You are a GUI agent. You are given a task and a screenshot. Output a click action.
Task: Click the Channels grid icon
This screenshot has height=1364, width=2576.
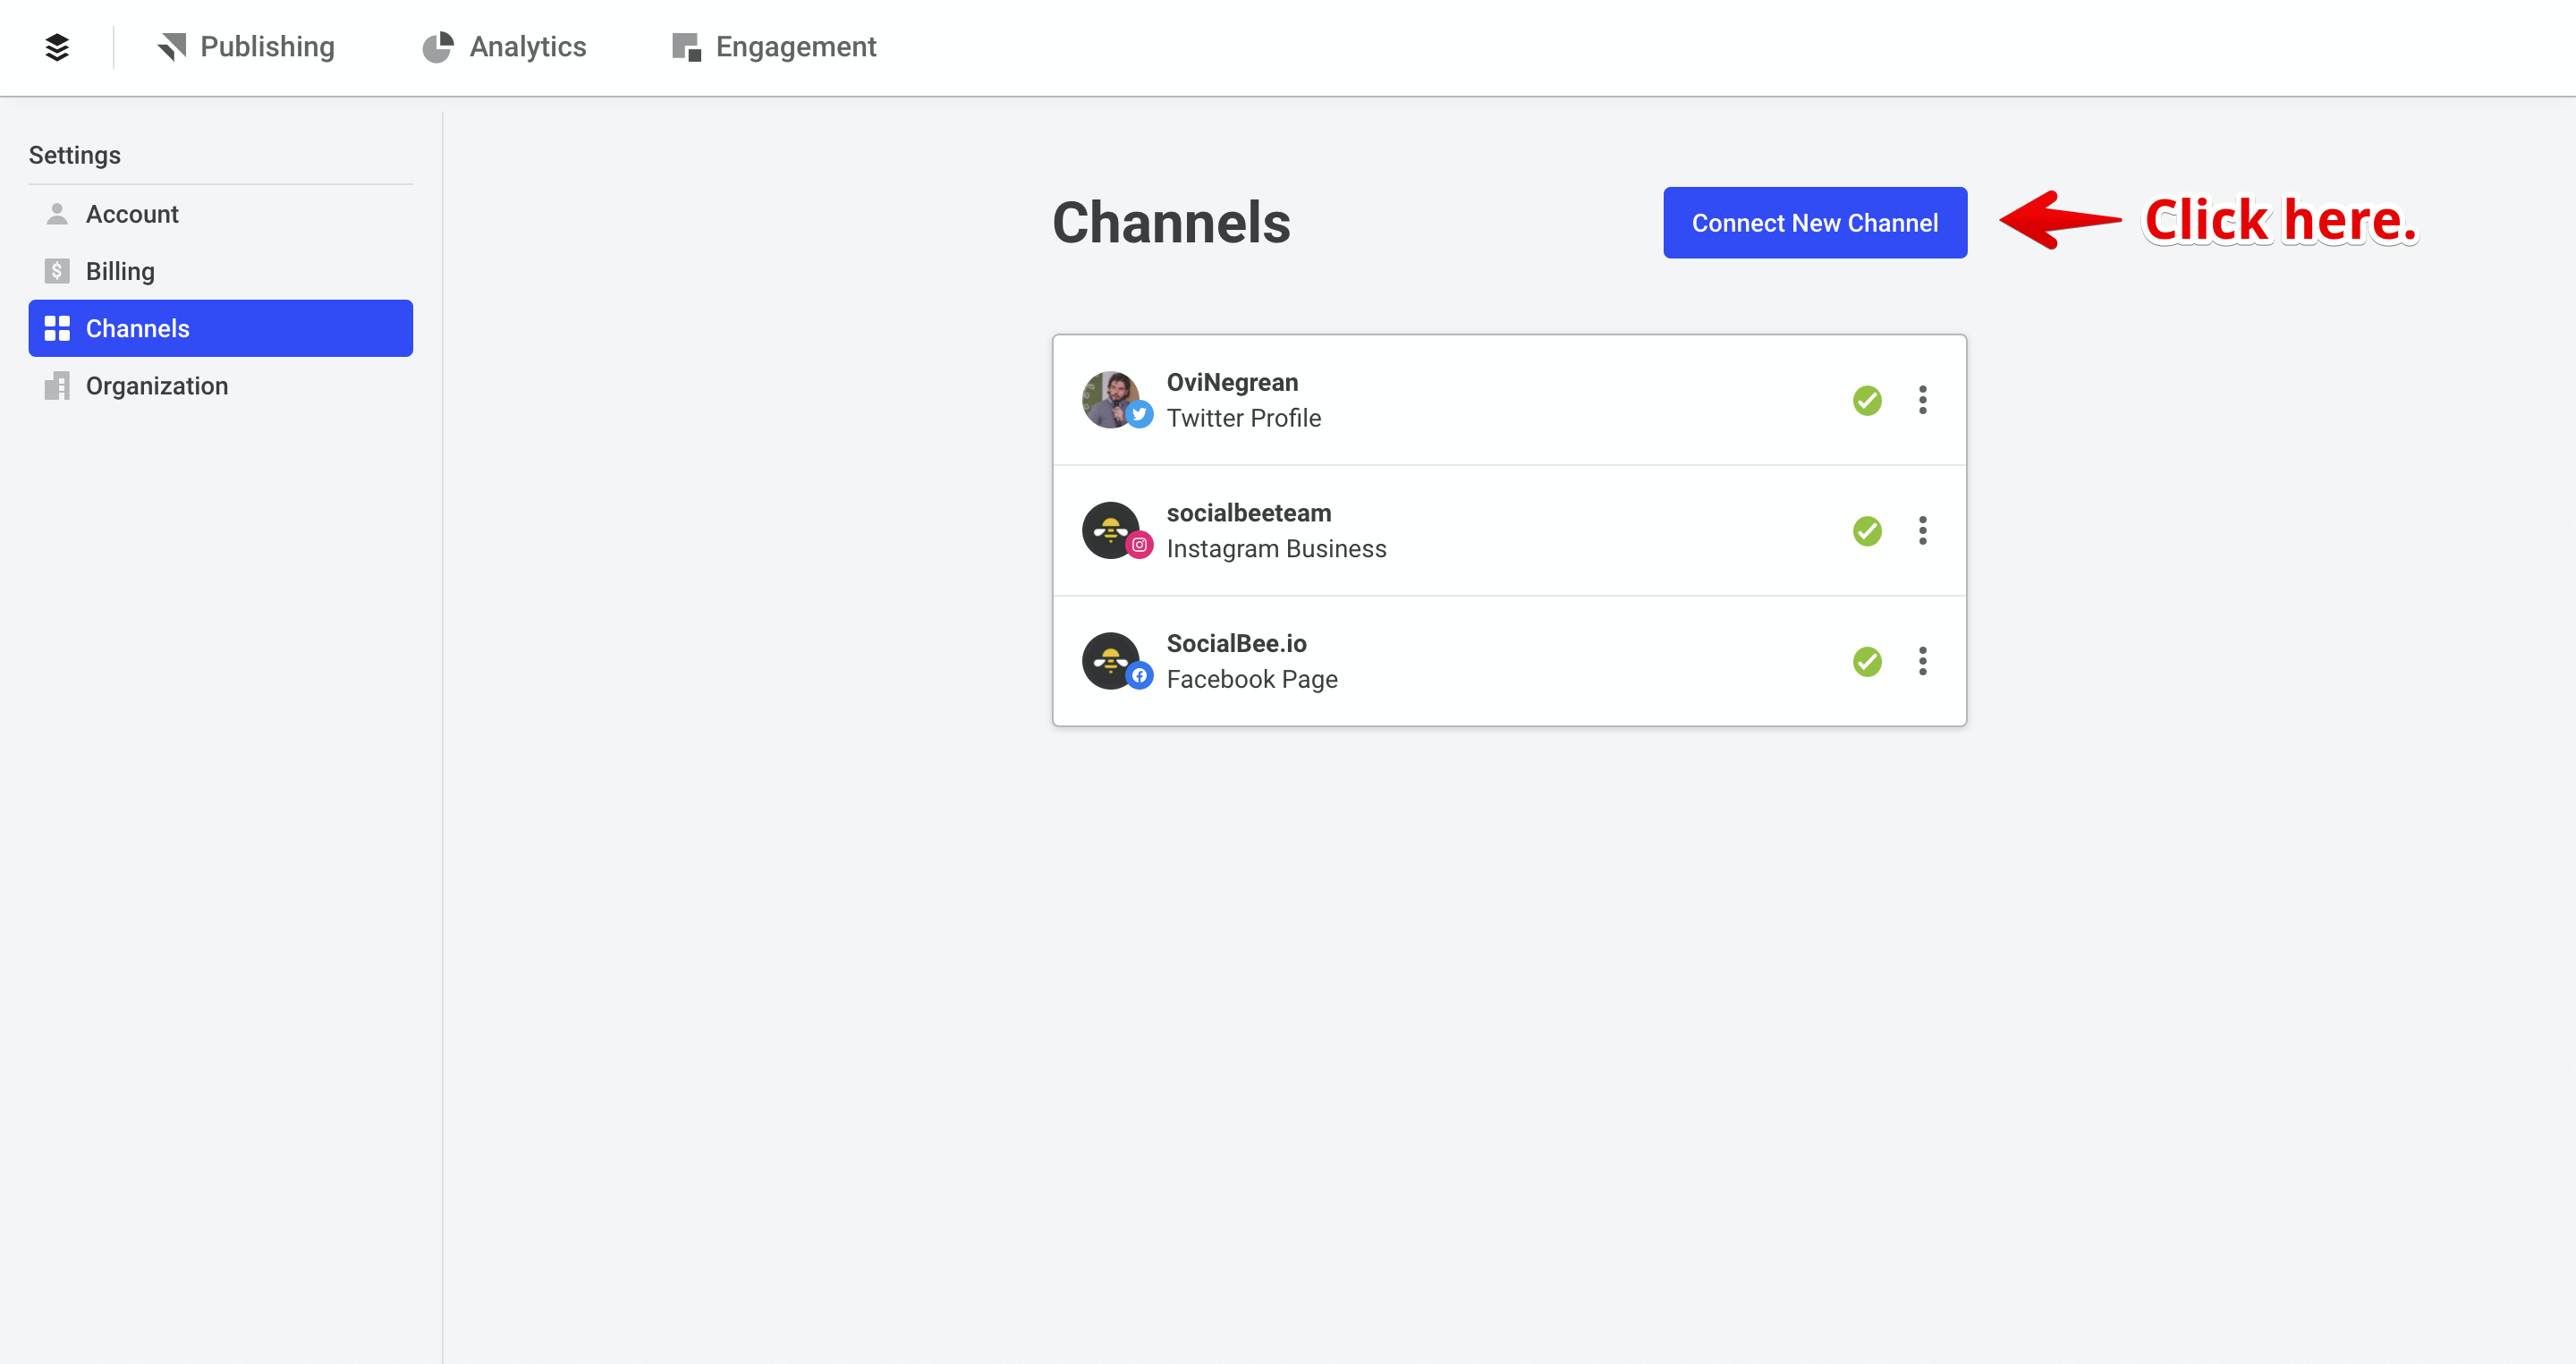(x=57, y=328)
